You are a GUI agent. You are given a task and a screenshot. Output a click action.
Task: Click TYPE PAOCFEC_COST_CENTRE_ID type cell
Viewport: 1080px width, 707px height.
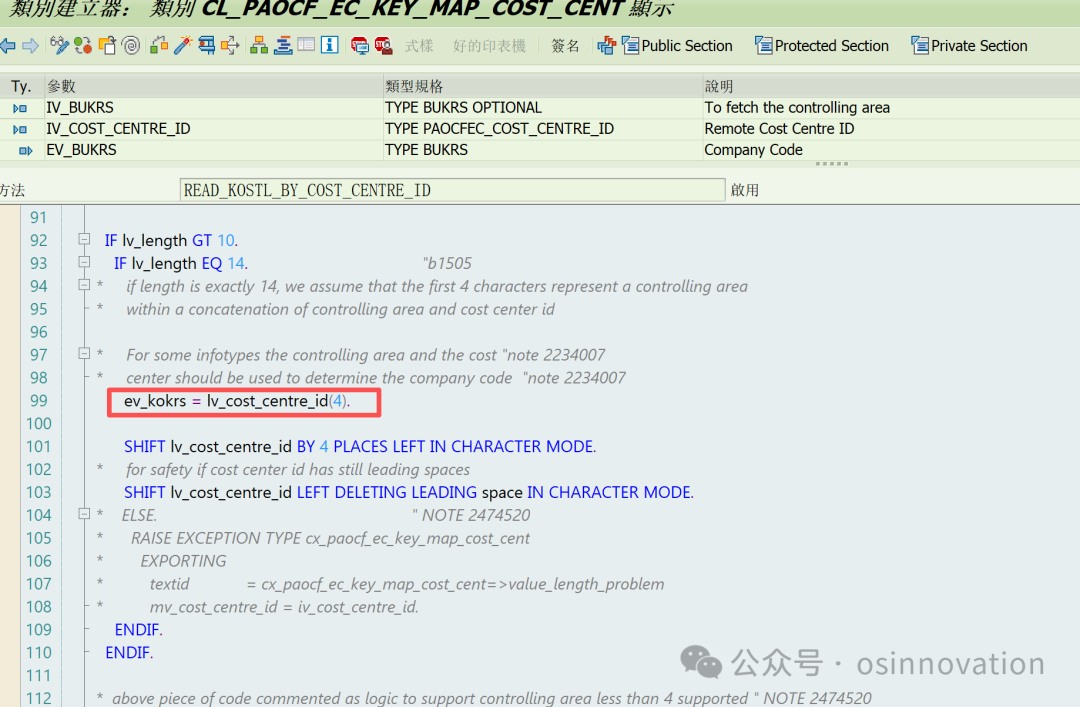coord(542,129)
